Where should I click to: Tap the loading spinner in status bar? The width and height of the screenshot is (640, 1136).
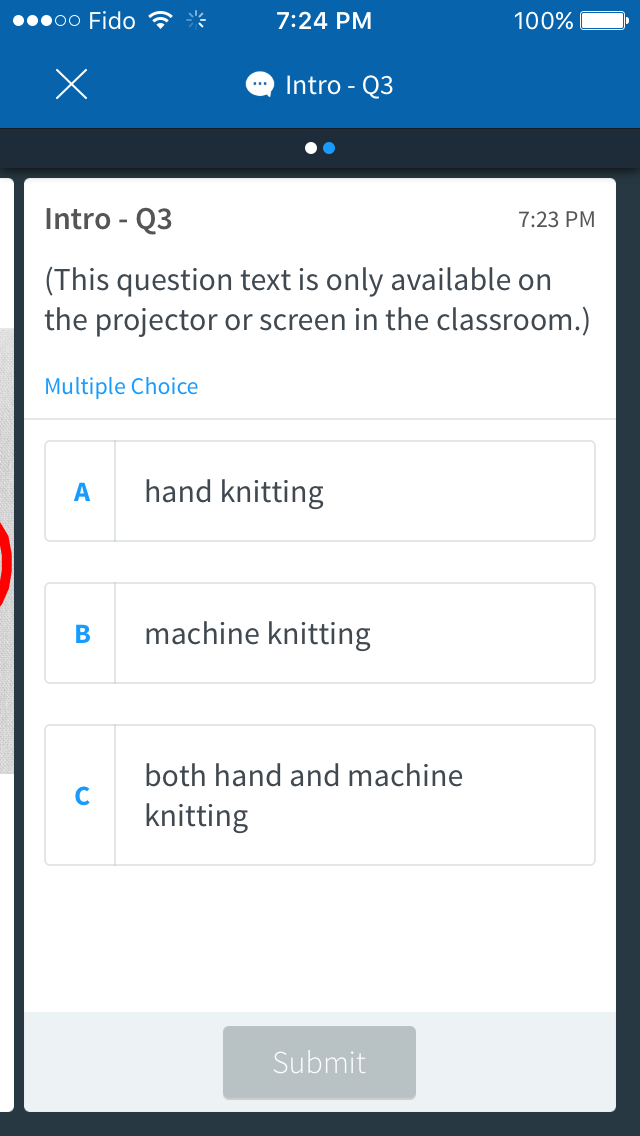coord(195,19)
